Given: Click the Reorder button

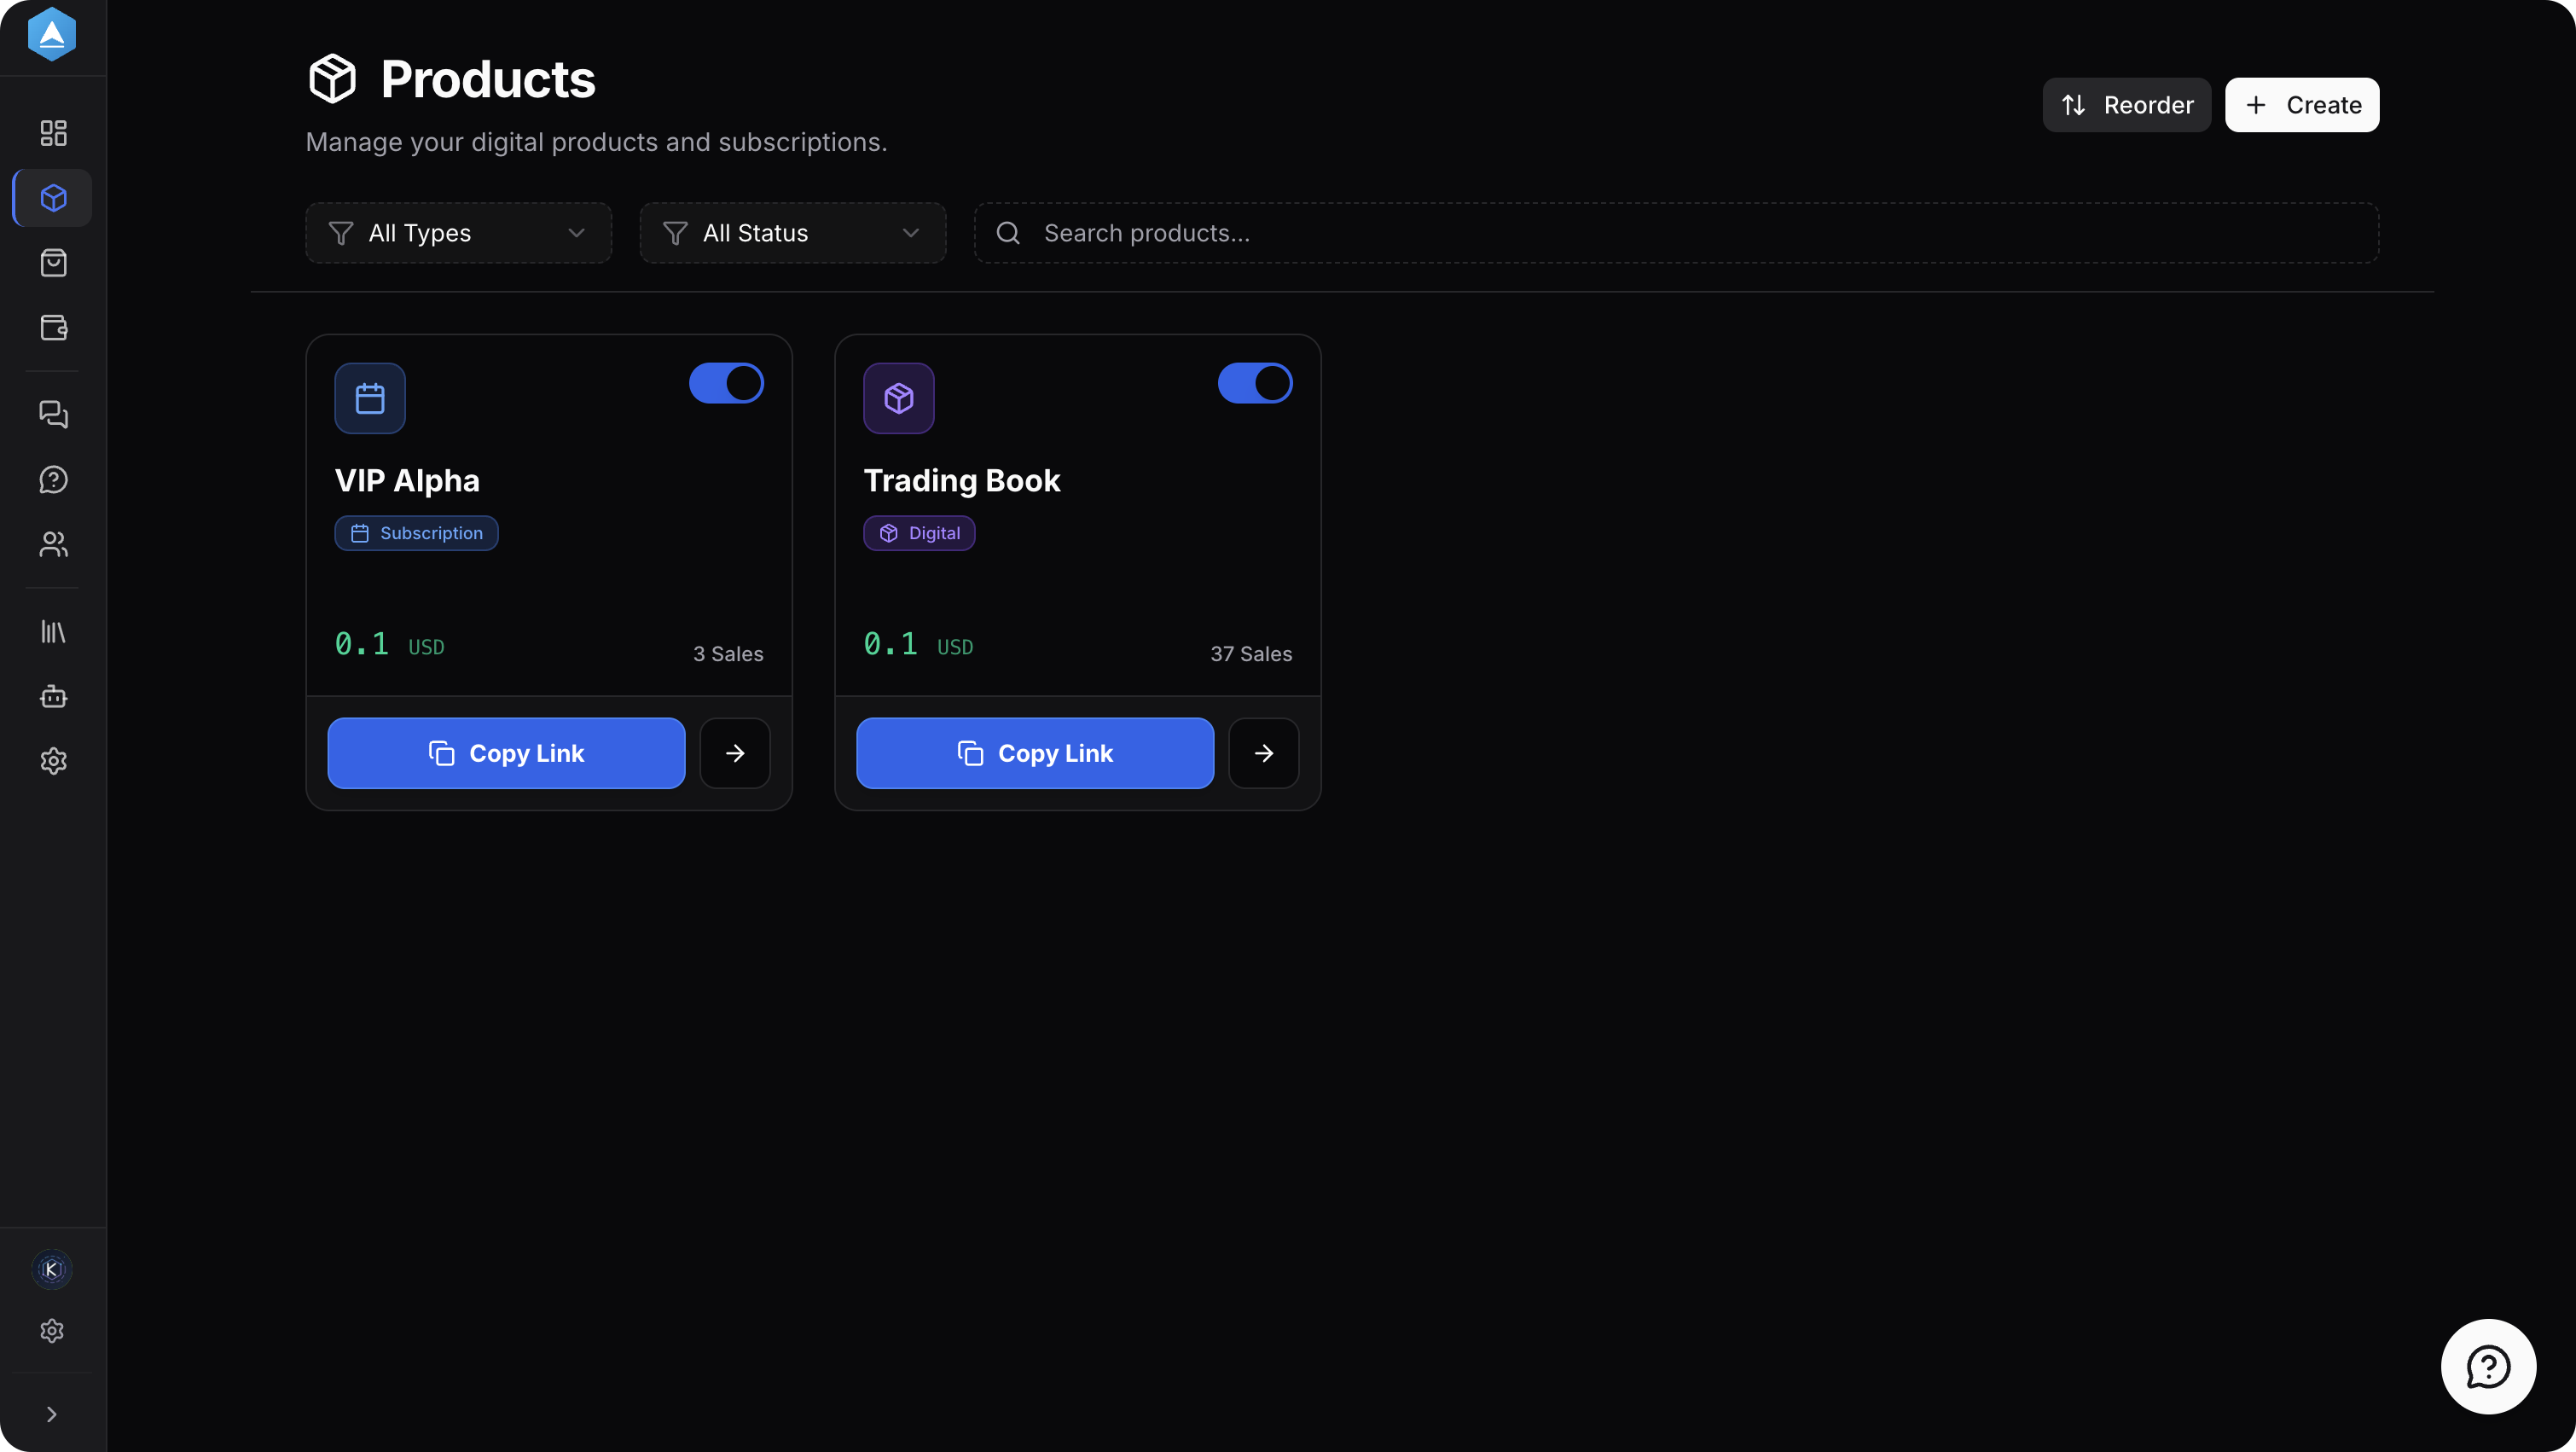Looking at the screenshot, I should [x=2126, y=105].
